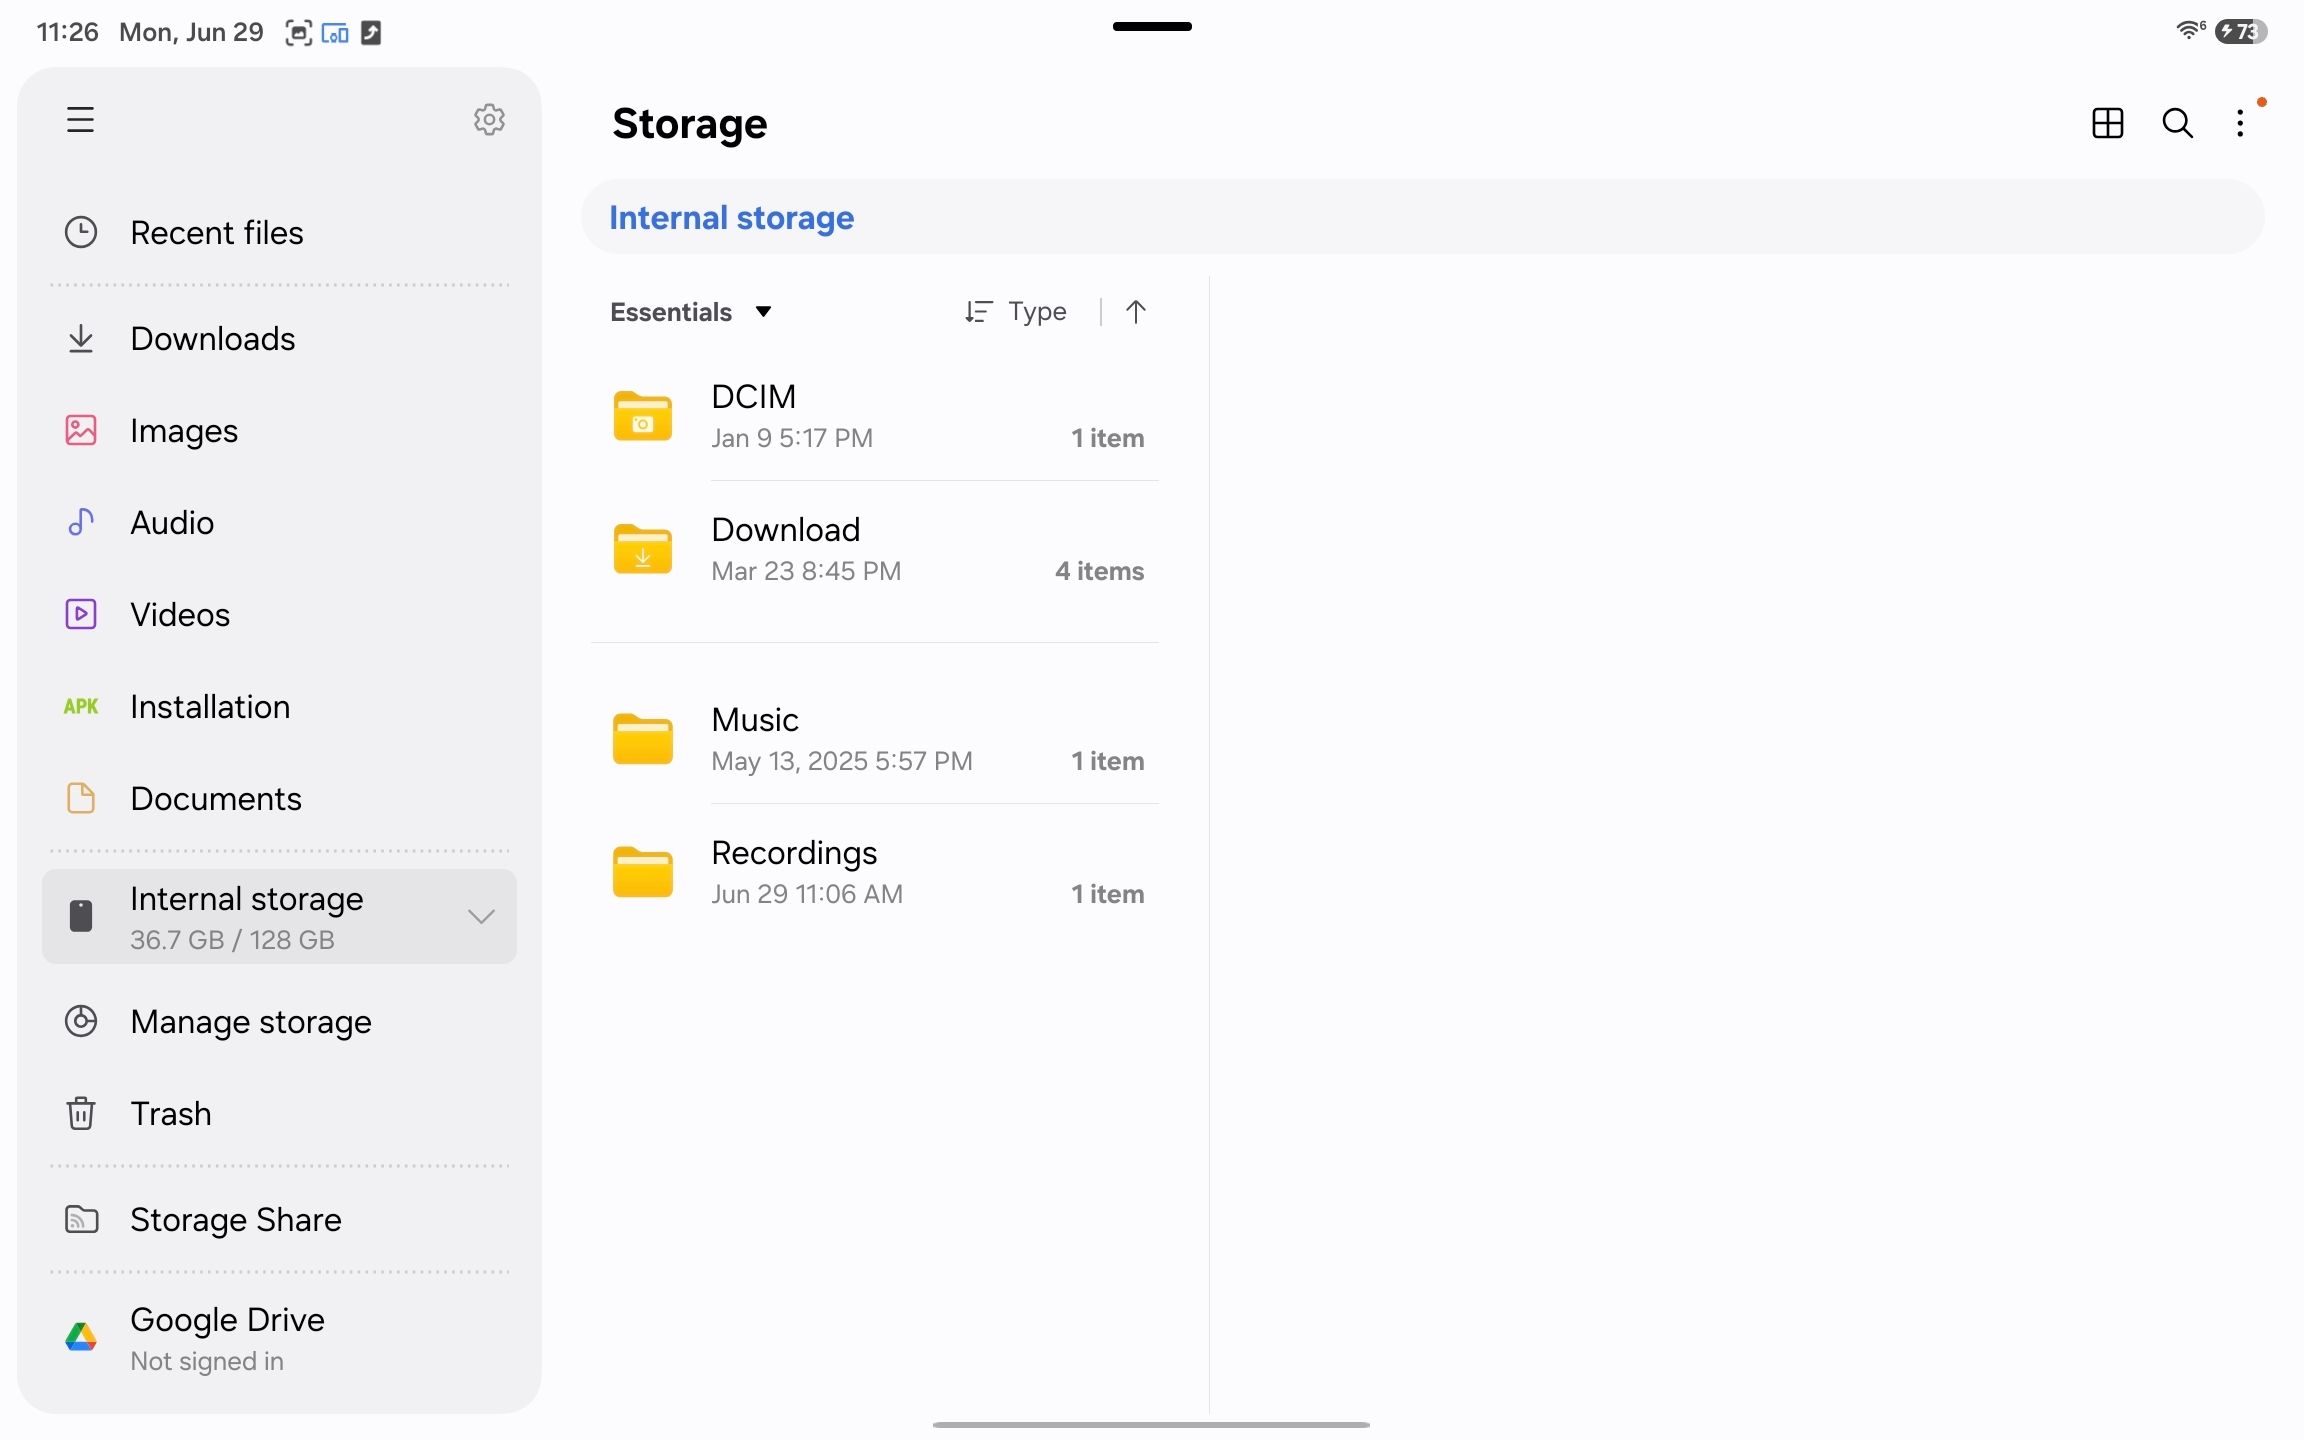Click the Downloads arrow icon

click(x=81, y=338)
